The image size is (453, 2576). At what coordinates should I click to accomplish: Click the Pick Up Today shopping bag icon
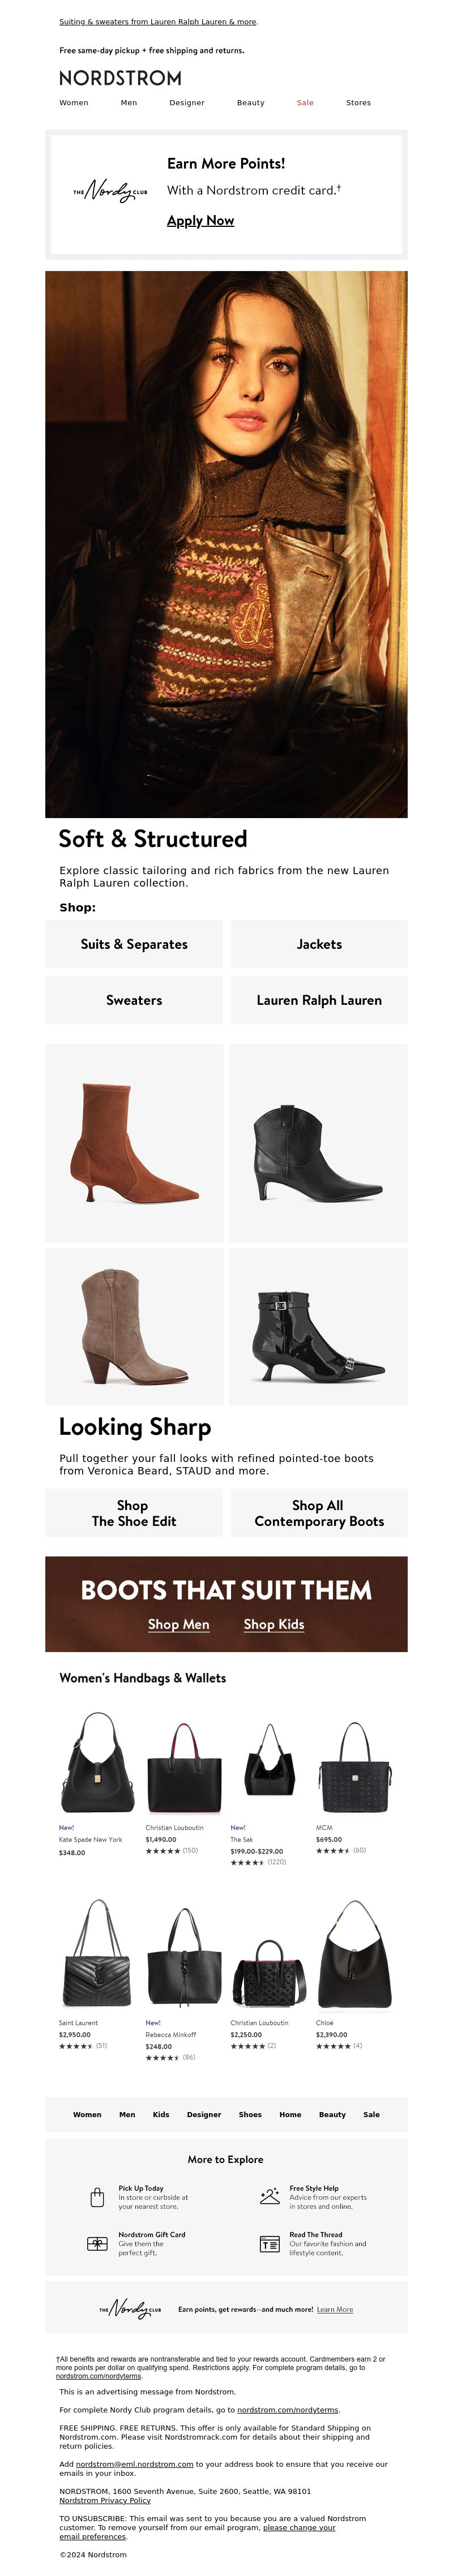(97, 2198)
